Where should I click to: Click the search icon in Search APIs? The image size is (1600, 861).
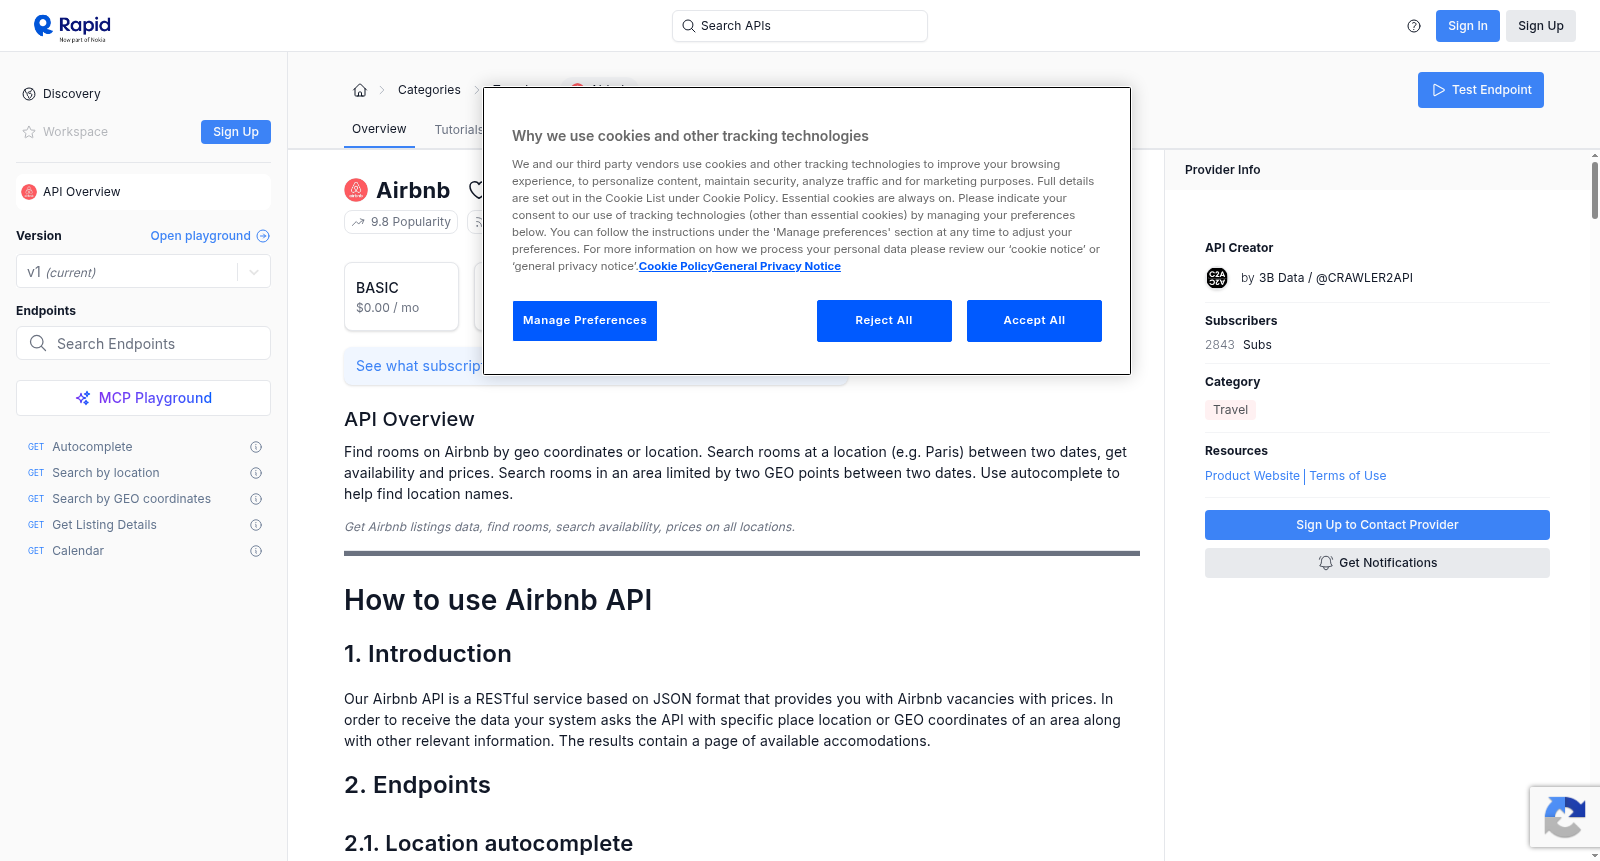[x=688, y=26]
